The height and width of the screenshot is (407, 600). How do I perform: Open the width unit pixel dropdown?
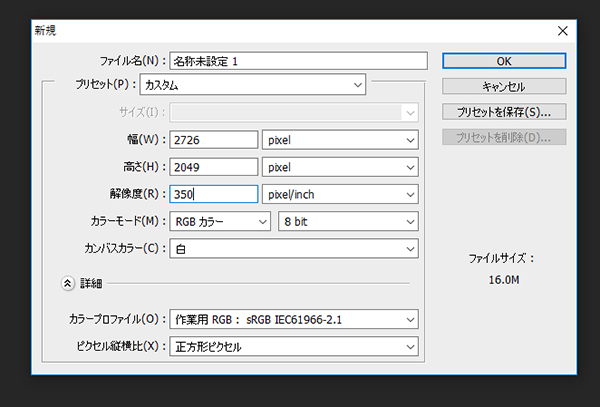coord(341,140)
